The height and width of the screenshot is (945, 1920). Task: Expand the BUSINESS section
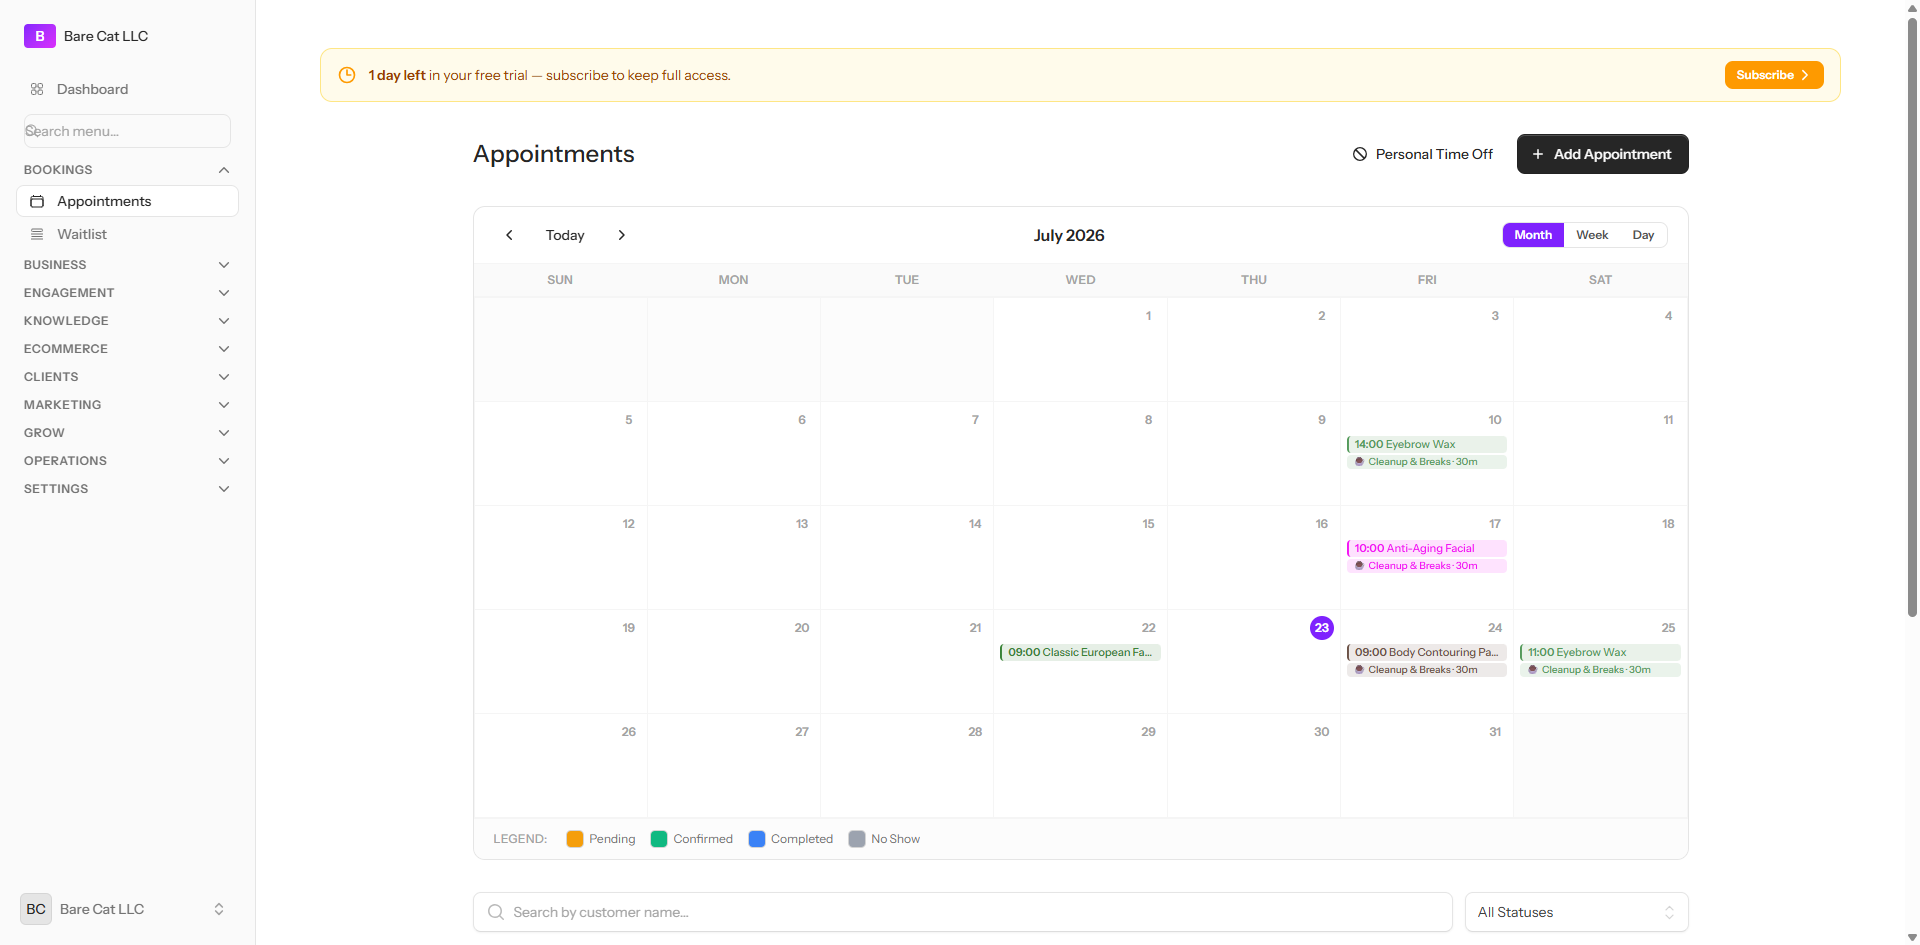pos(127,265)
